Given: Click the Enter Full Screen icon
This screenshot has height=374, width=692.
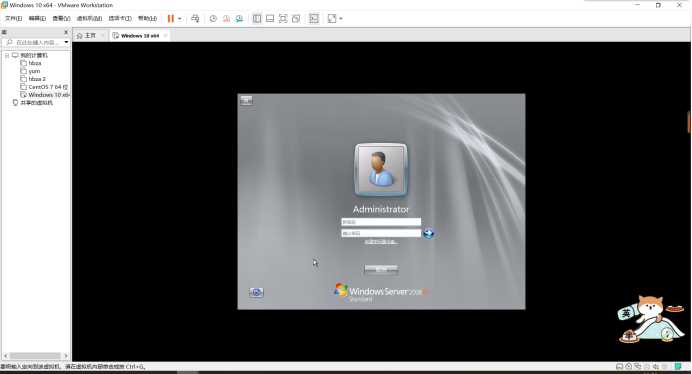Looking at the screenshot, I should 283,19.
